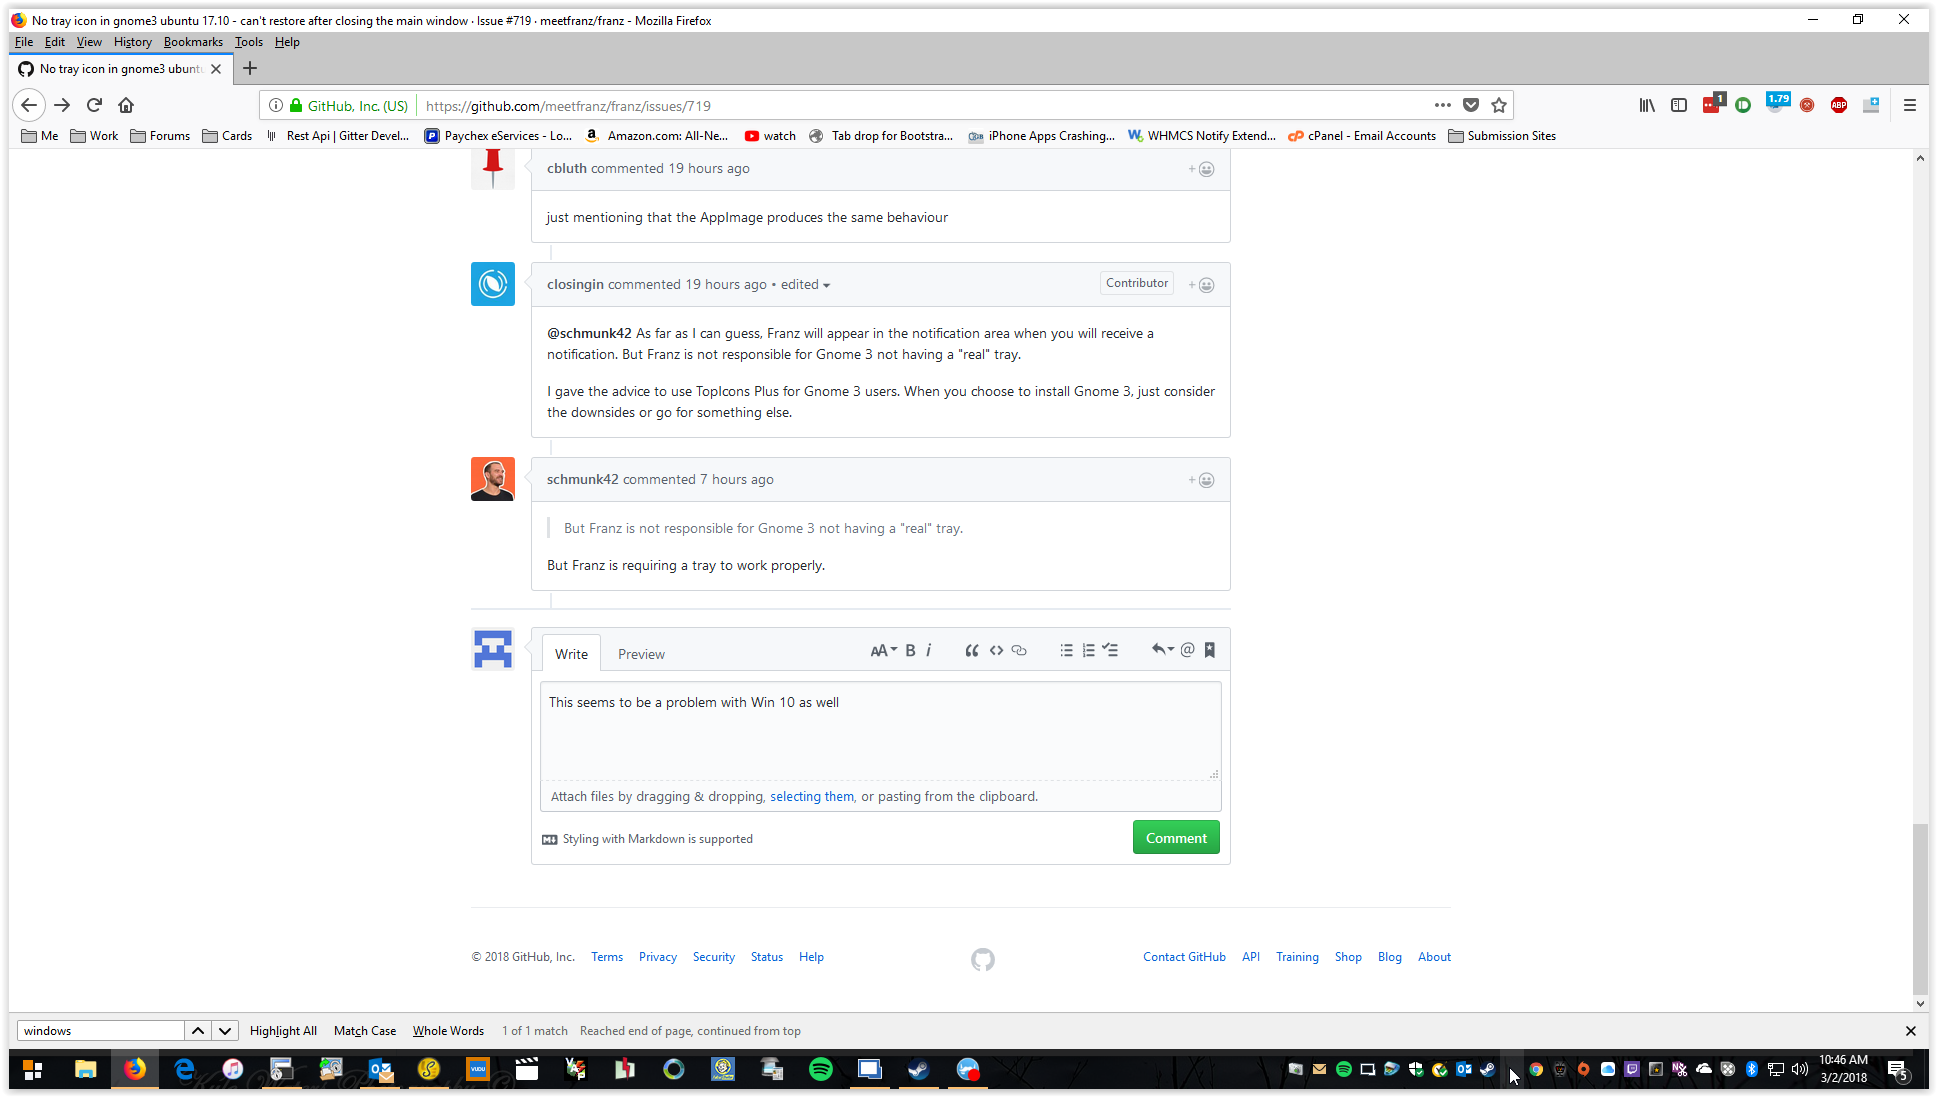This screenshot has width=1937, height=1097.
Task: Apply bold formatting in comment editor
Action: click(x=910, y=650)
